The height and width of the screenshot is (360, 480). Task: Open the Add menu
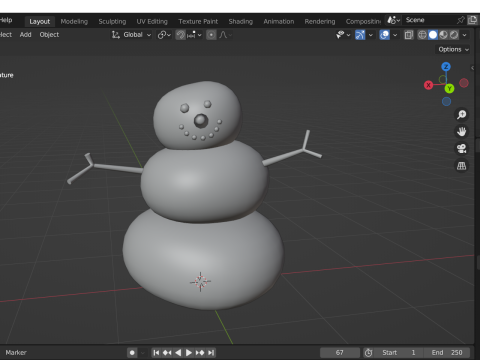click(x=25, y=35)
